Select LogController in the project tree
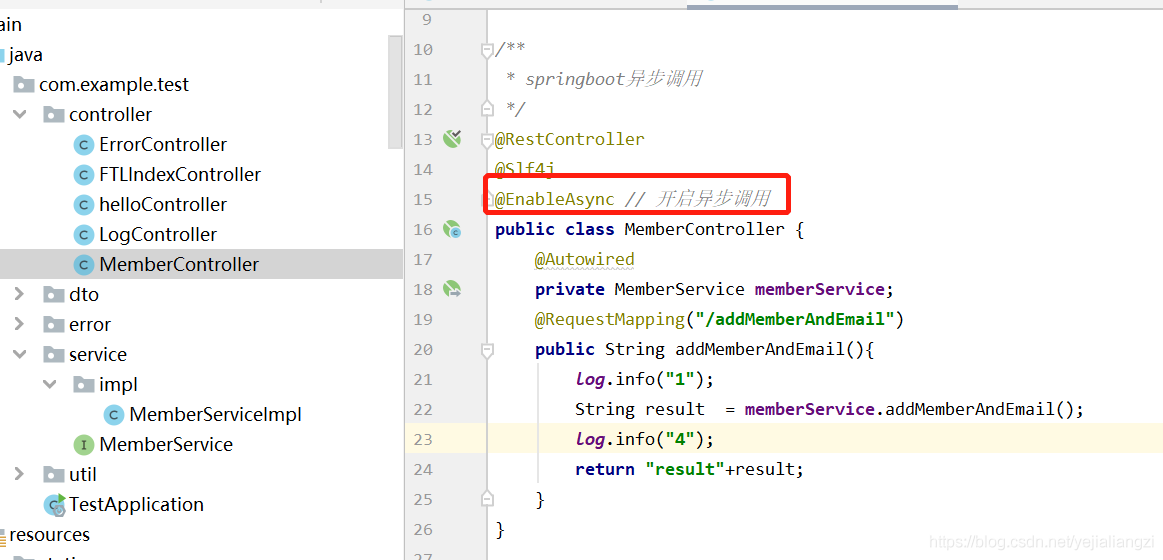This screenshot has height=560, width=1163. pyautogui.click(x=158, y=235)
